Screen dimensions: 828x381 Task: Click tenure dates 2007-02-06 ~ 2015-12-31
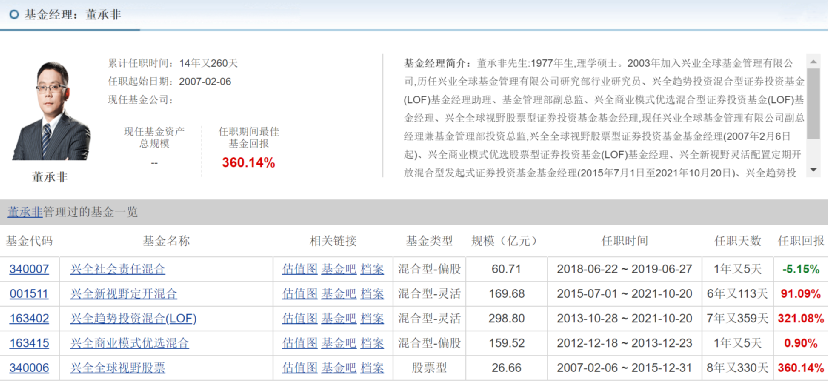(x=624, y=368)
